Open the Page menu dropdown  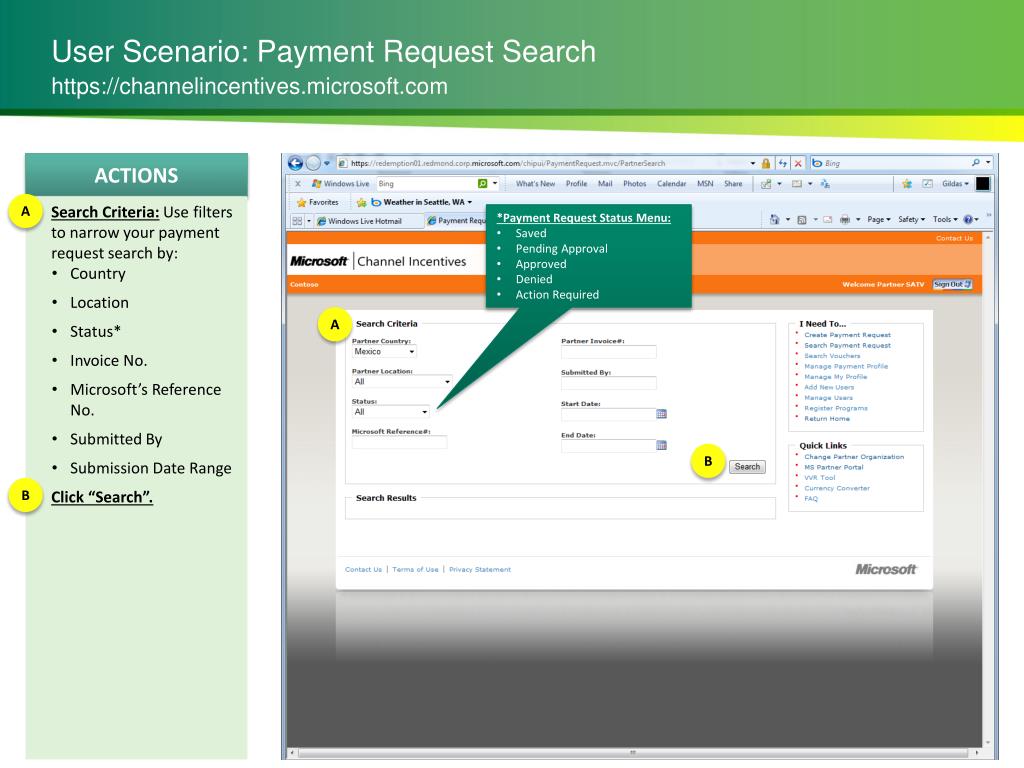879,219
